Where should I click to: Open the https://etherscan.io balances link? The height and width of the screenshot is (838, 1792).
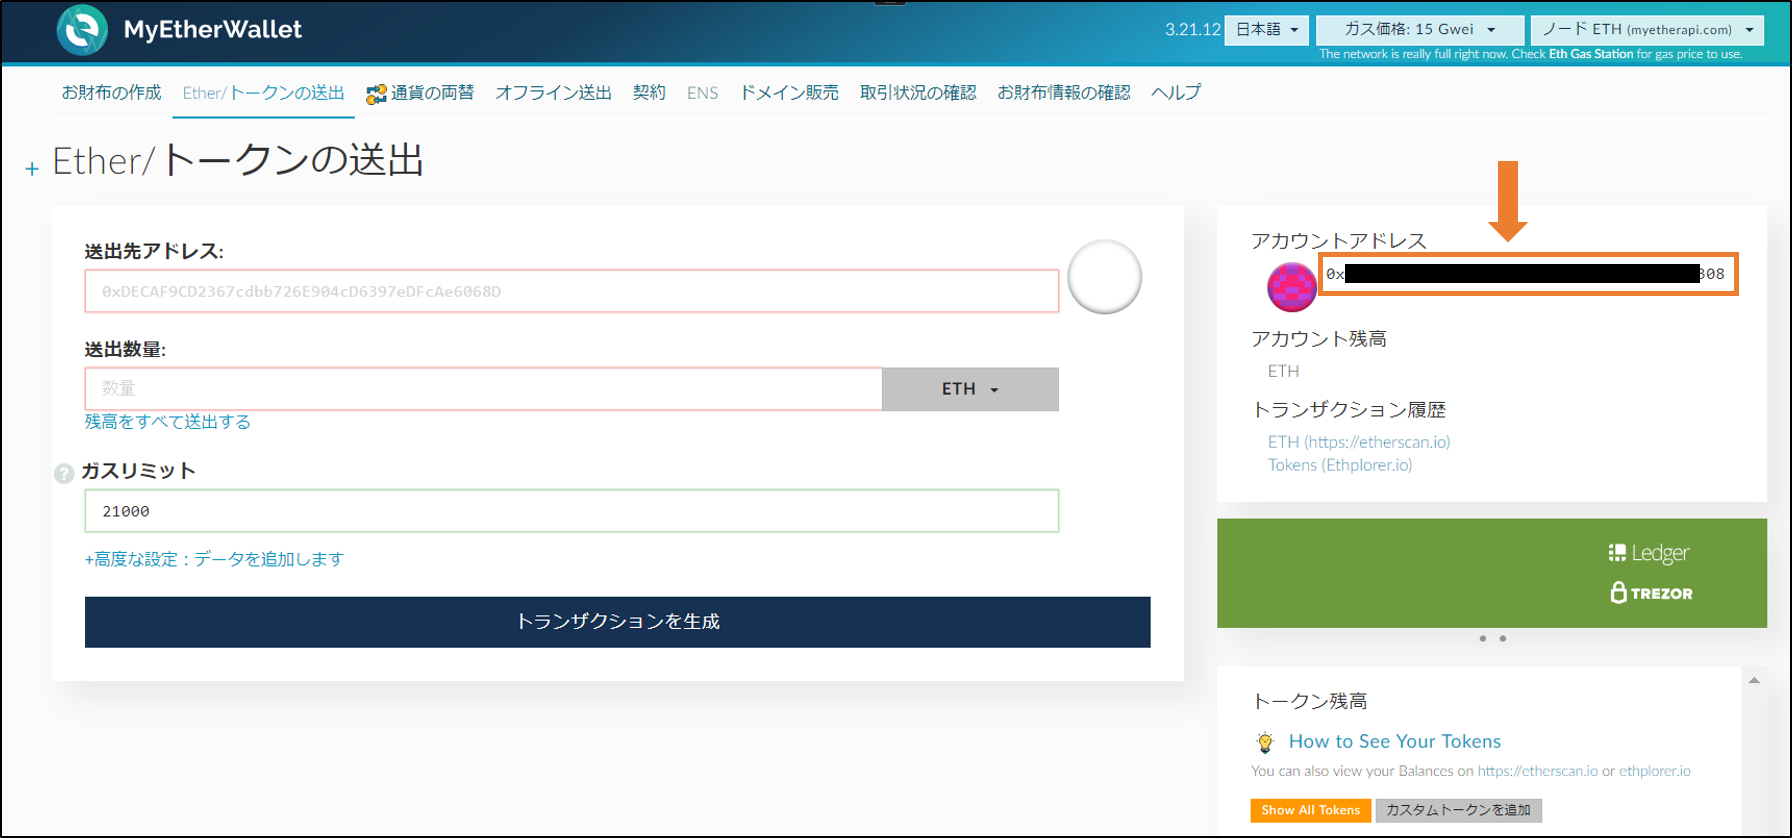tap(1538, 771)
